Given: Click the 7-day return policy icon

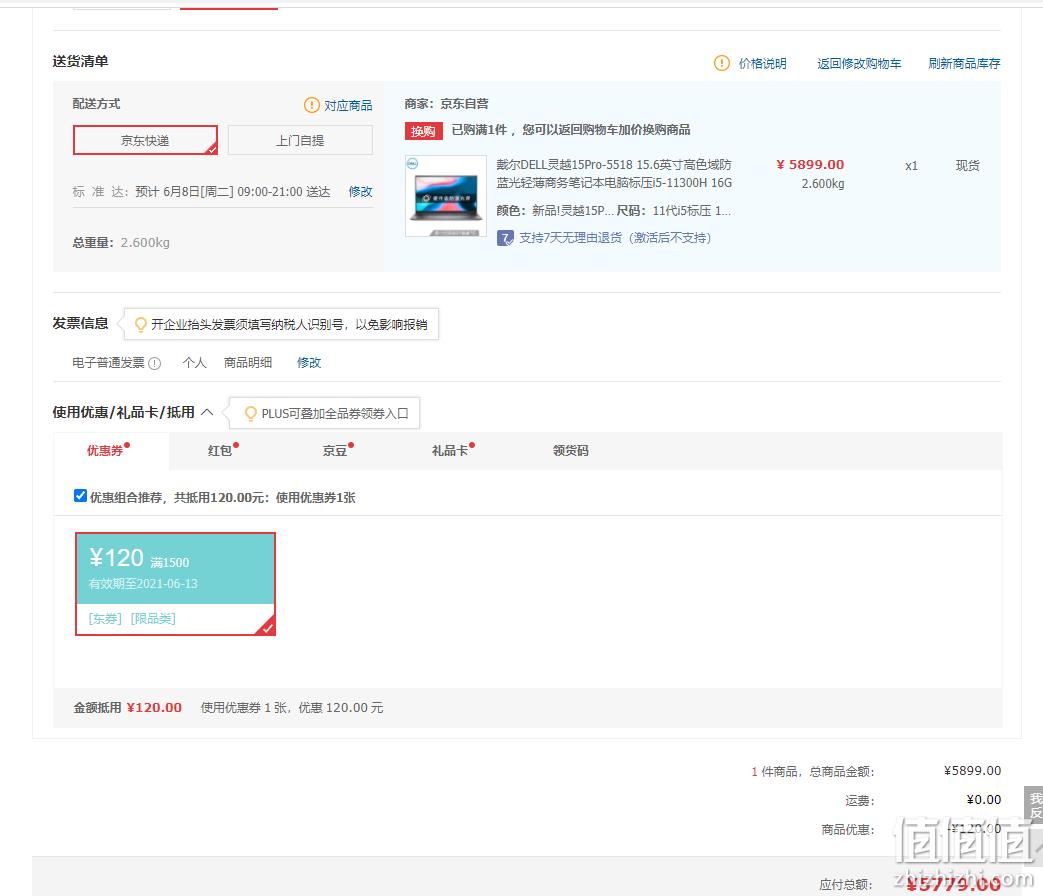Looking at the screenshot, I should [x=505, y=238].
